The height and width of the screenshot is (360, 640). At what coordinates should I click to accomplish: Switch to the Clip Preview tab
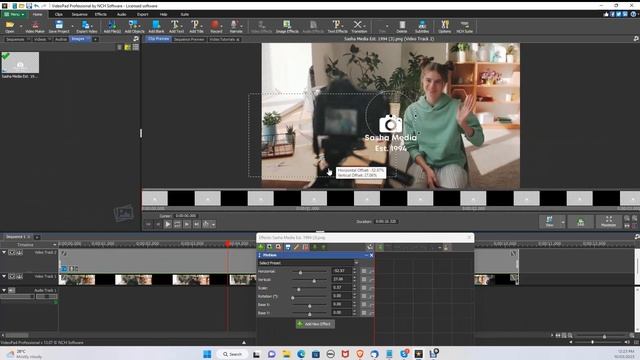[158, 39]
